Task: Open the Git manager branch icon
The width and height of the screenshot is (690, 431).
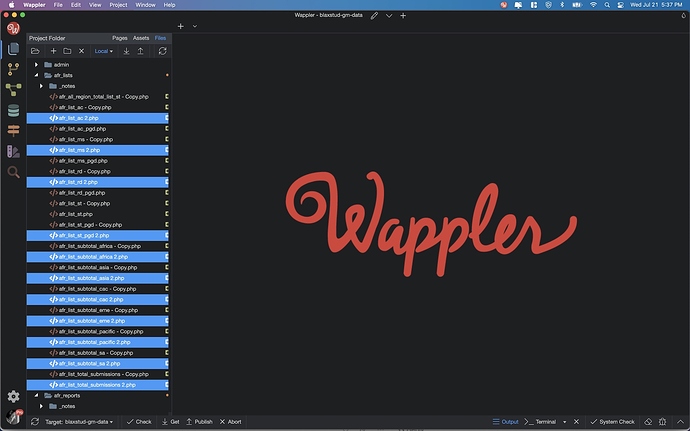Action: pyautogui.click(x=13, y=69)
